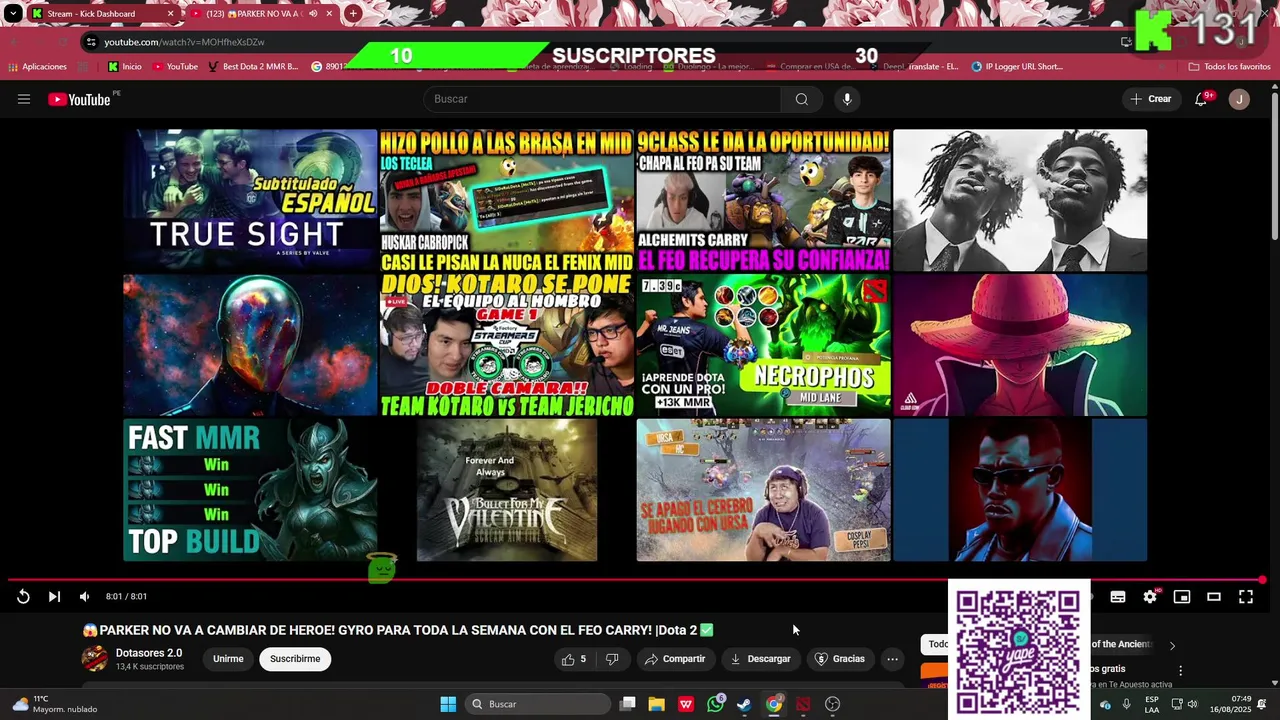The height and width of the screenshot is (720, 1280).
Task: Open IP Logger URL Shortener bookmark
Action: point(1017,67)
